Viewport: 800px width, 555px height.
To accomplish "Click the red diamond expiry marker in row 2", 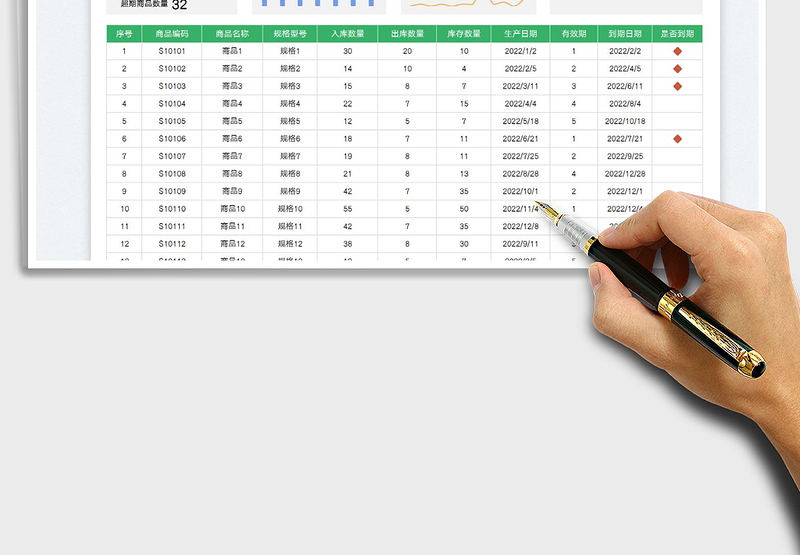I will (x=677, y=69).
